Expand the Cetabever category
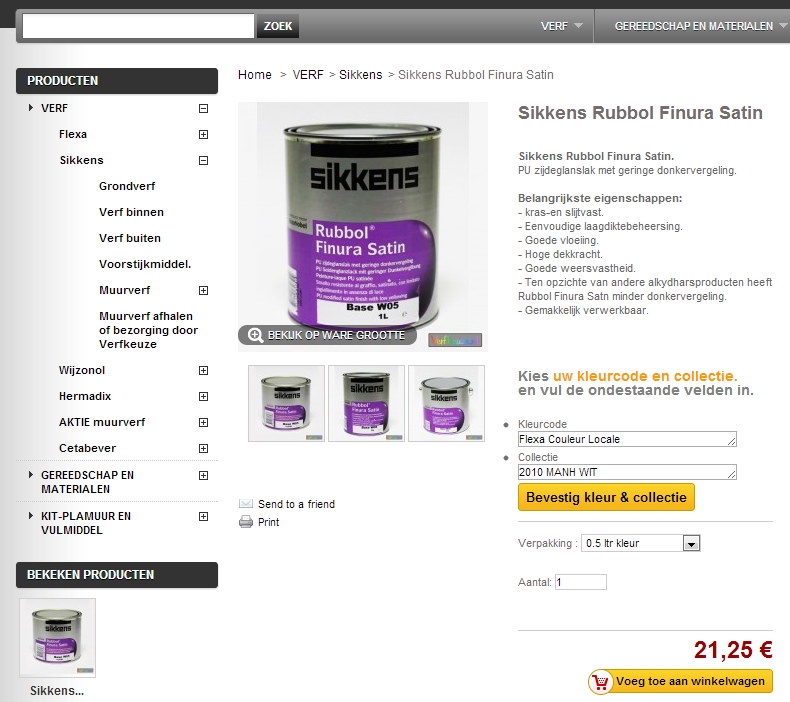This screenshot has height=702, width=790. tap(204, 449)
